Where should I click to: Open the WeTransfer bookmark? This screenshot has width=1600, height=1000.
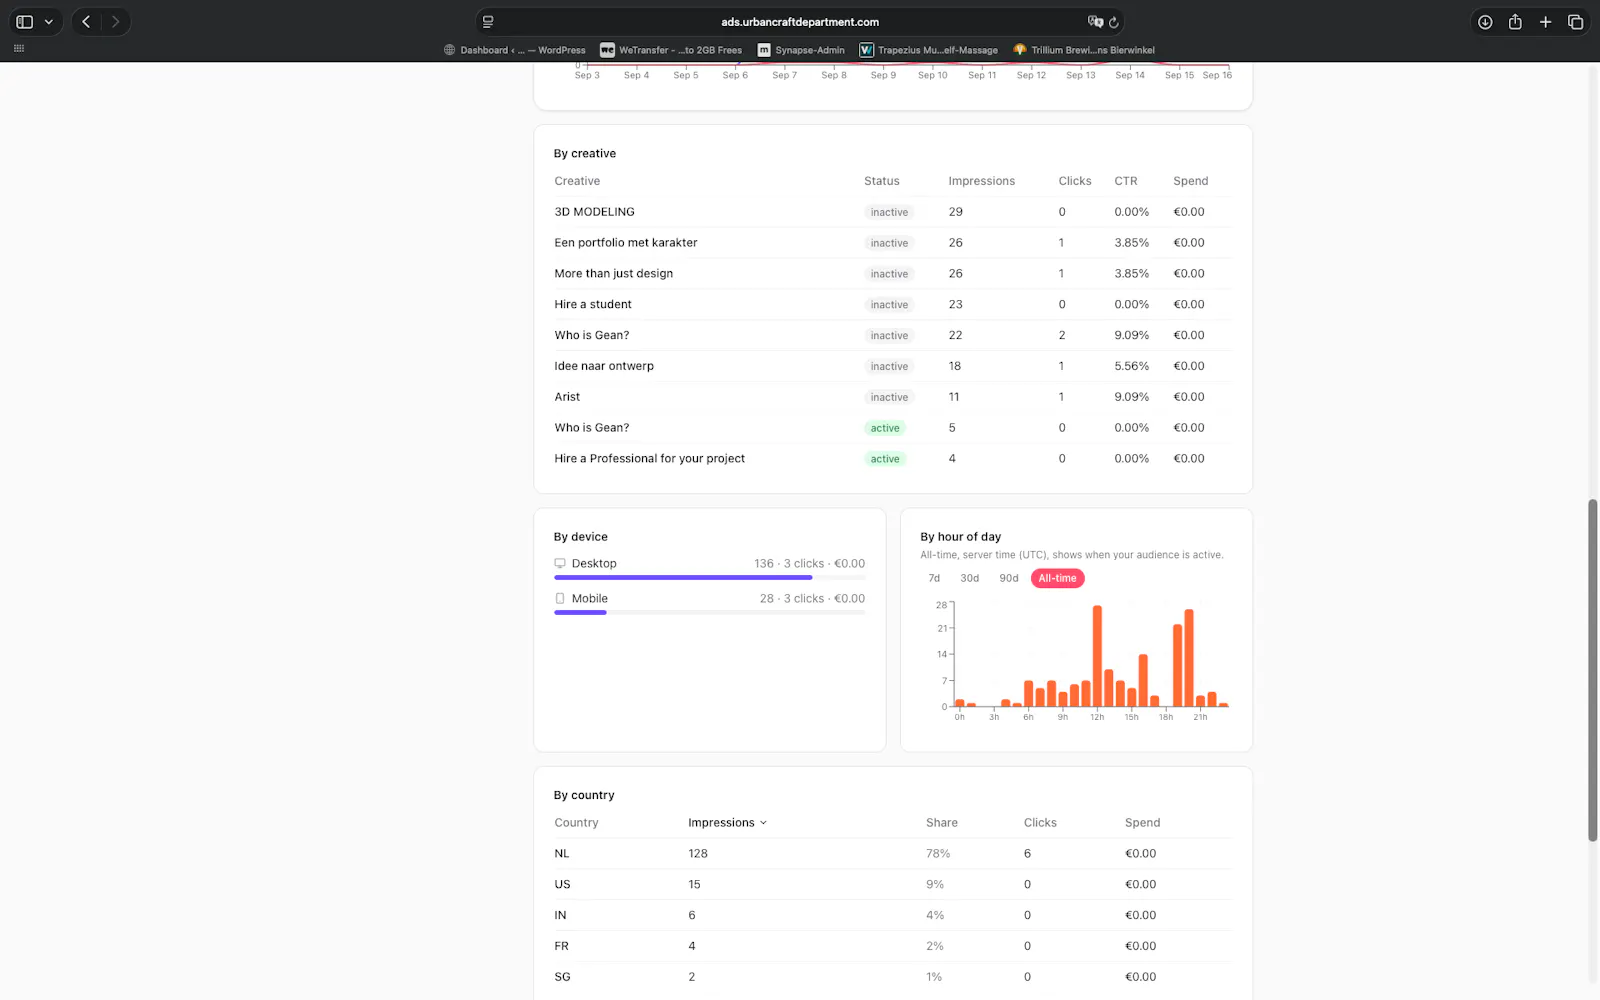pyautogui.click(x=671, y=50)
